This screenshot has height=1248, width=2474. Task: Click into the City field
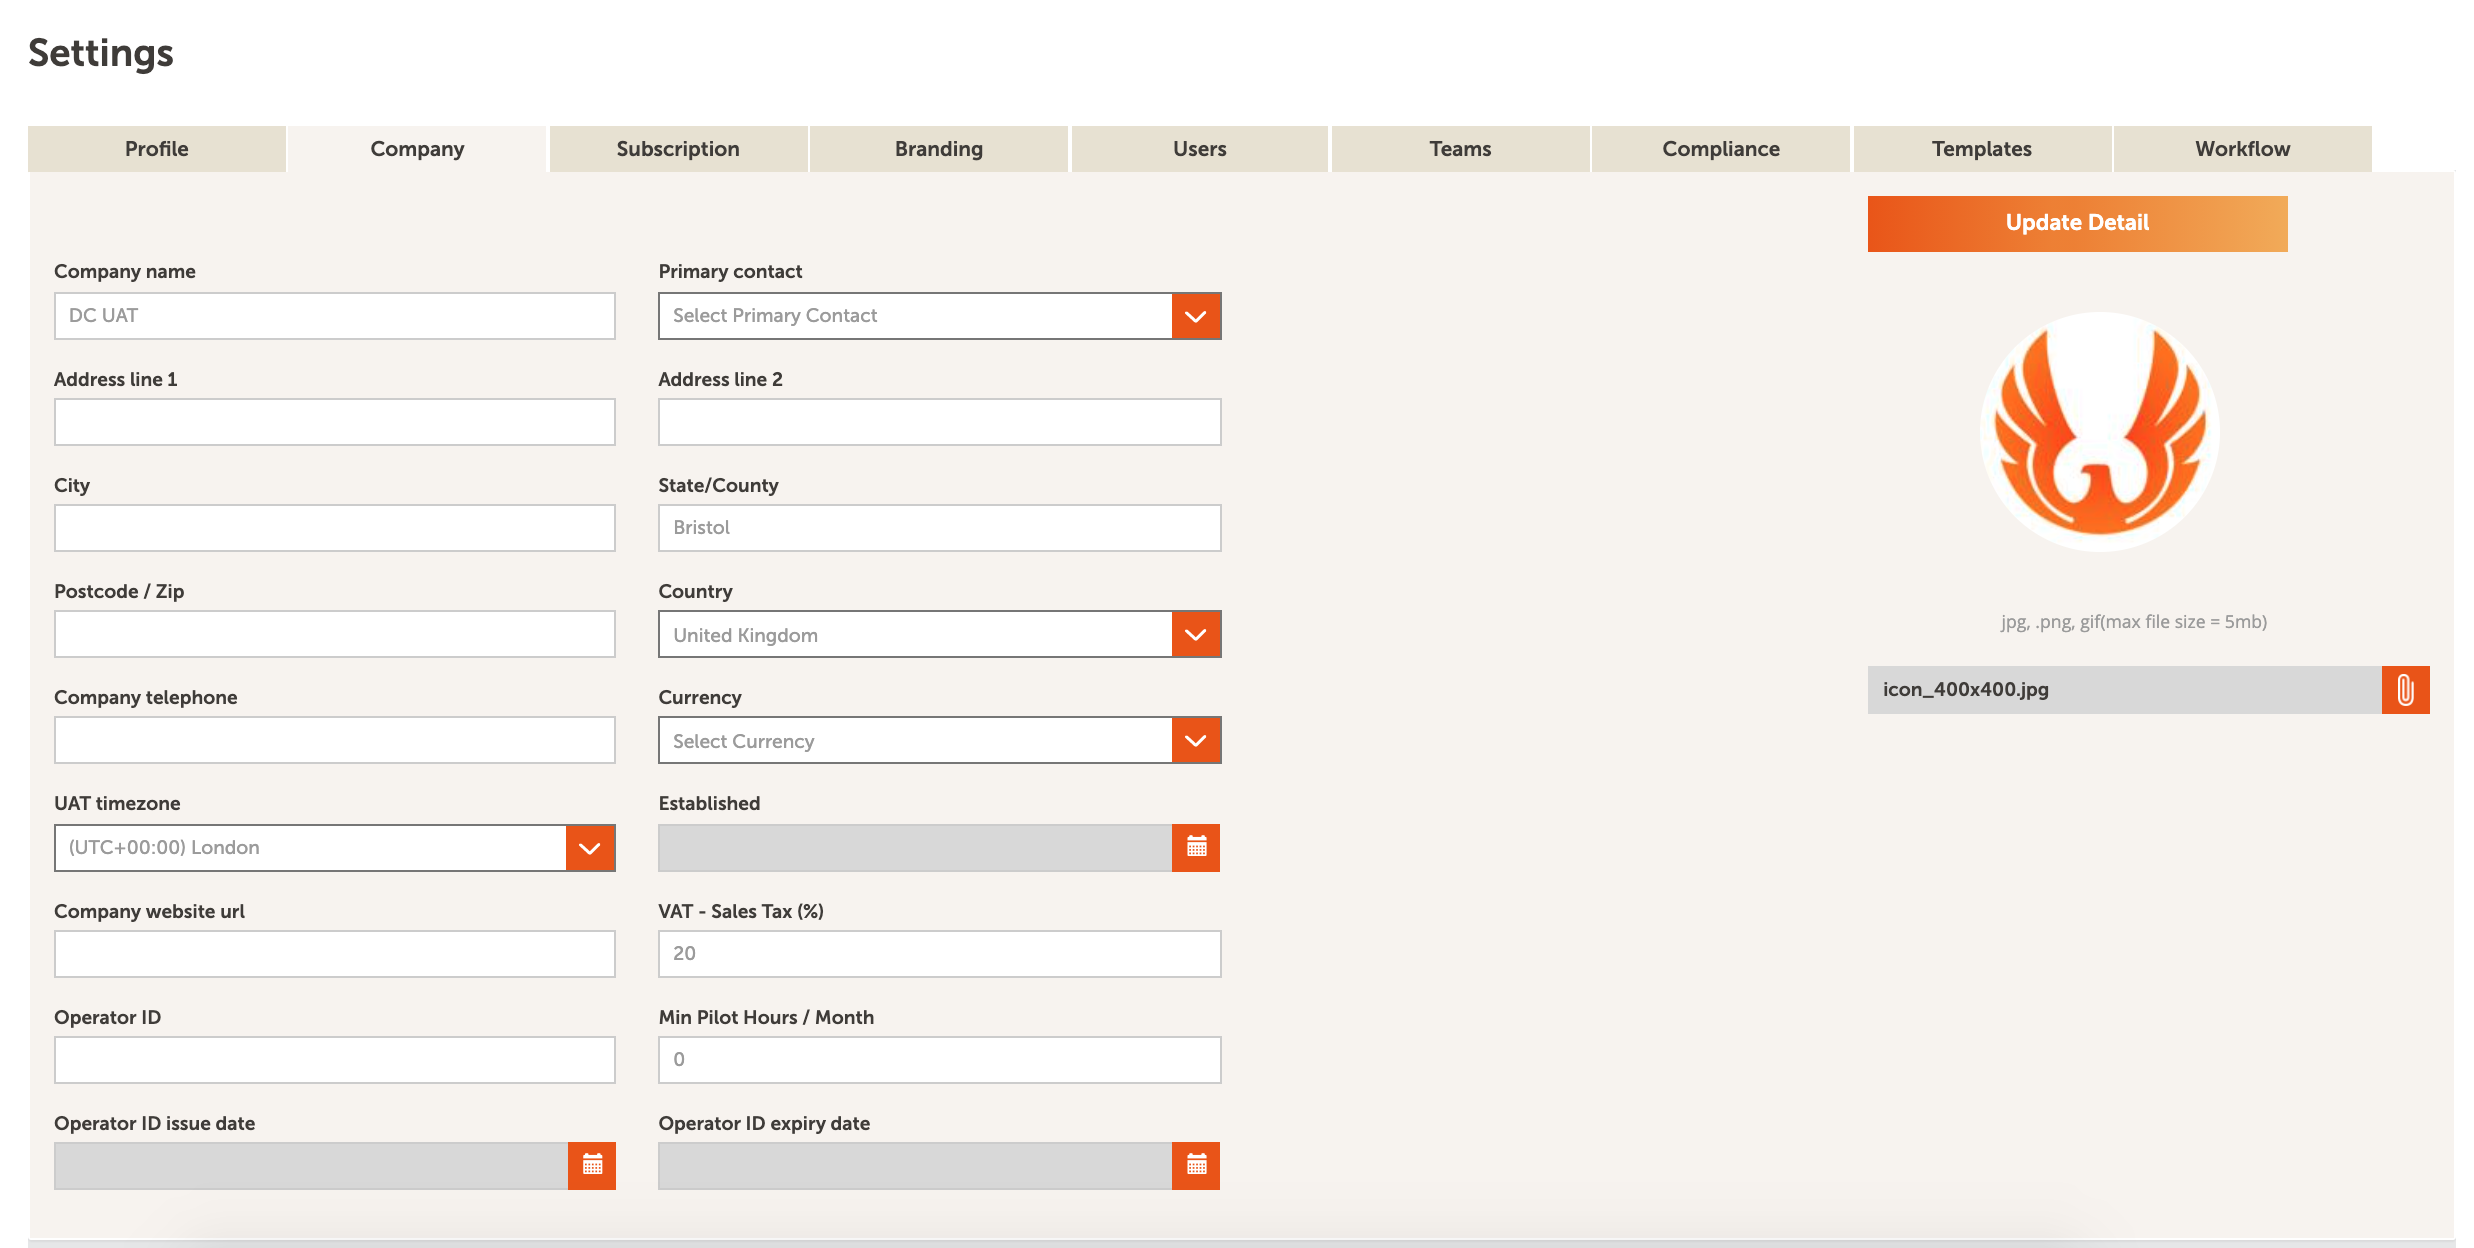click(335, 528)
